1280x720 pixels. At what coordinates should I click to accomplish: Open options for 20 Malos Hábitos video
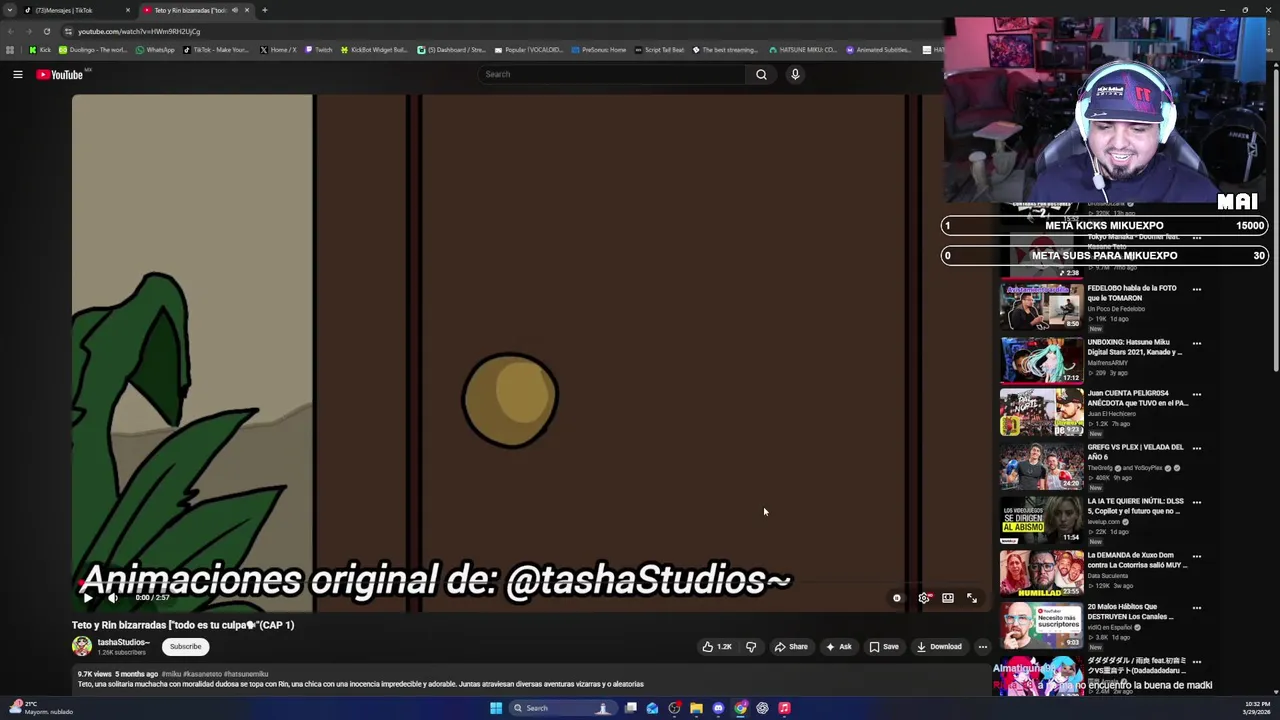[1196, 608]
